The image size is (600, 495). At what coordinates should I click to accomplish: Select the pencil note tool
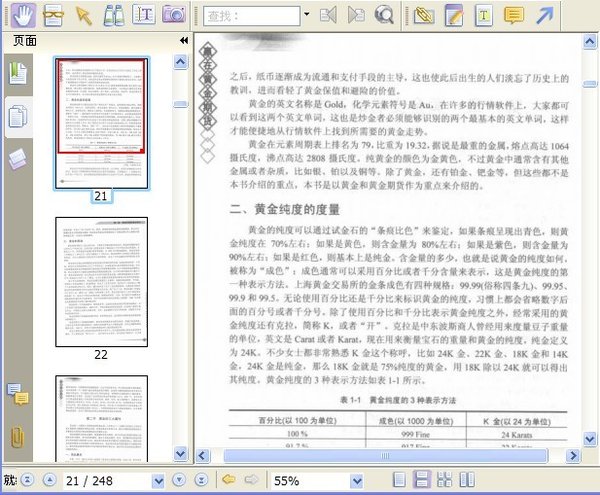point(454,15)
